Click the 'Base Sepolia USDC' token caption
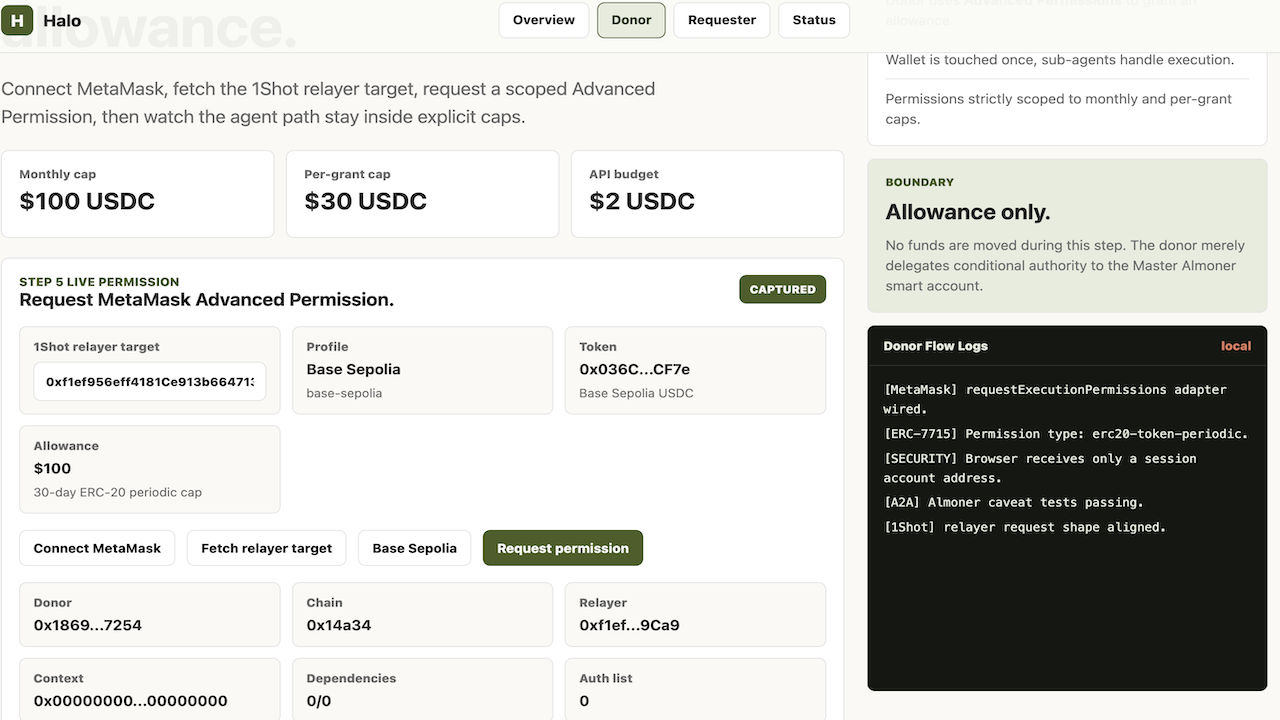The width and height of the screenshot is (1280, 720). click(x=636, y=393)
